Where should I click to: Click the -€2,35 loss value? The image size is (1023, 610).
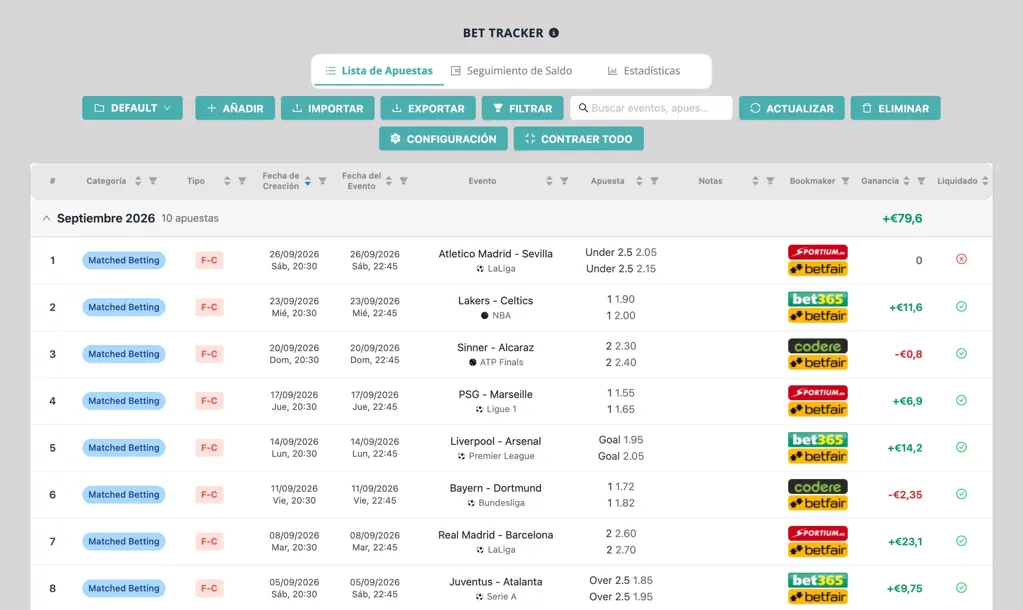coord(905,495)
